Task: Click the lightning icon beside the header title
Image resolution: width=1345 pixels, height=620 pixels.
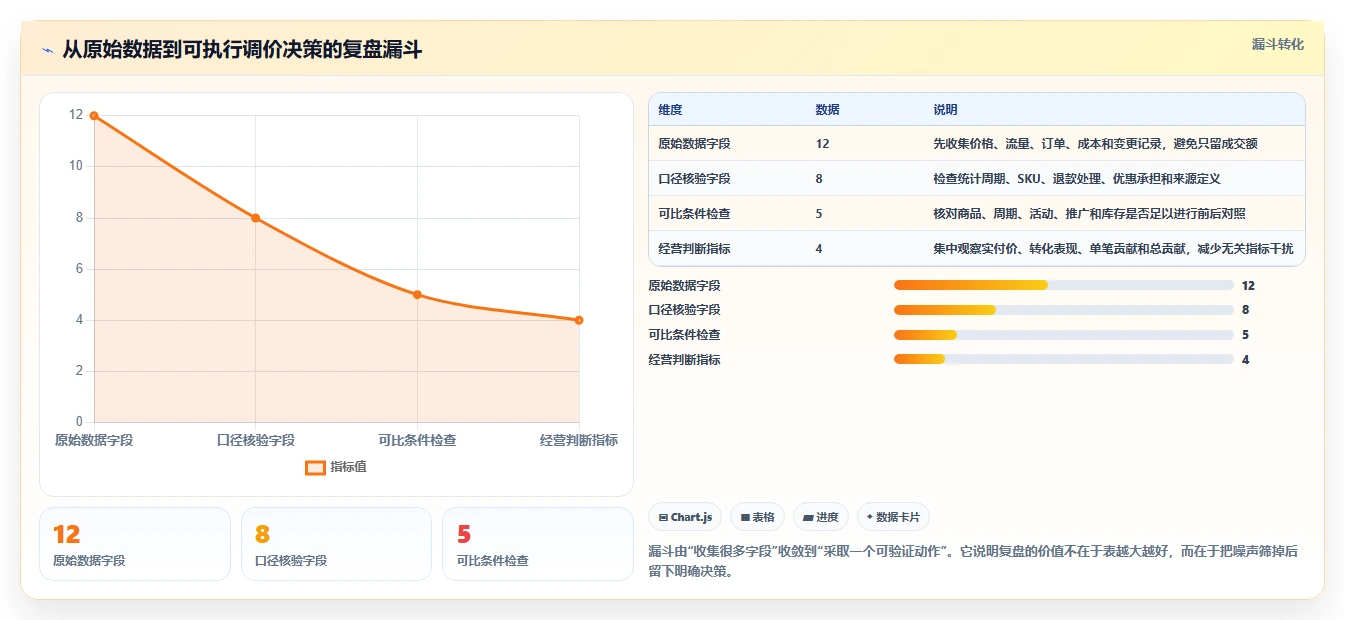Action: click(x=47, y=50)
